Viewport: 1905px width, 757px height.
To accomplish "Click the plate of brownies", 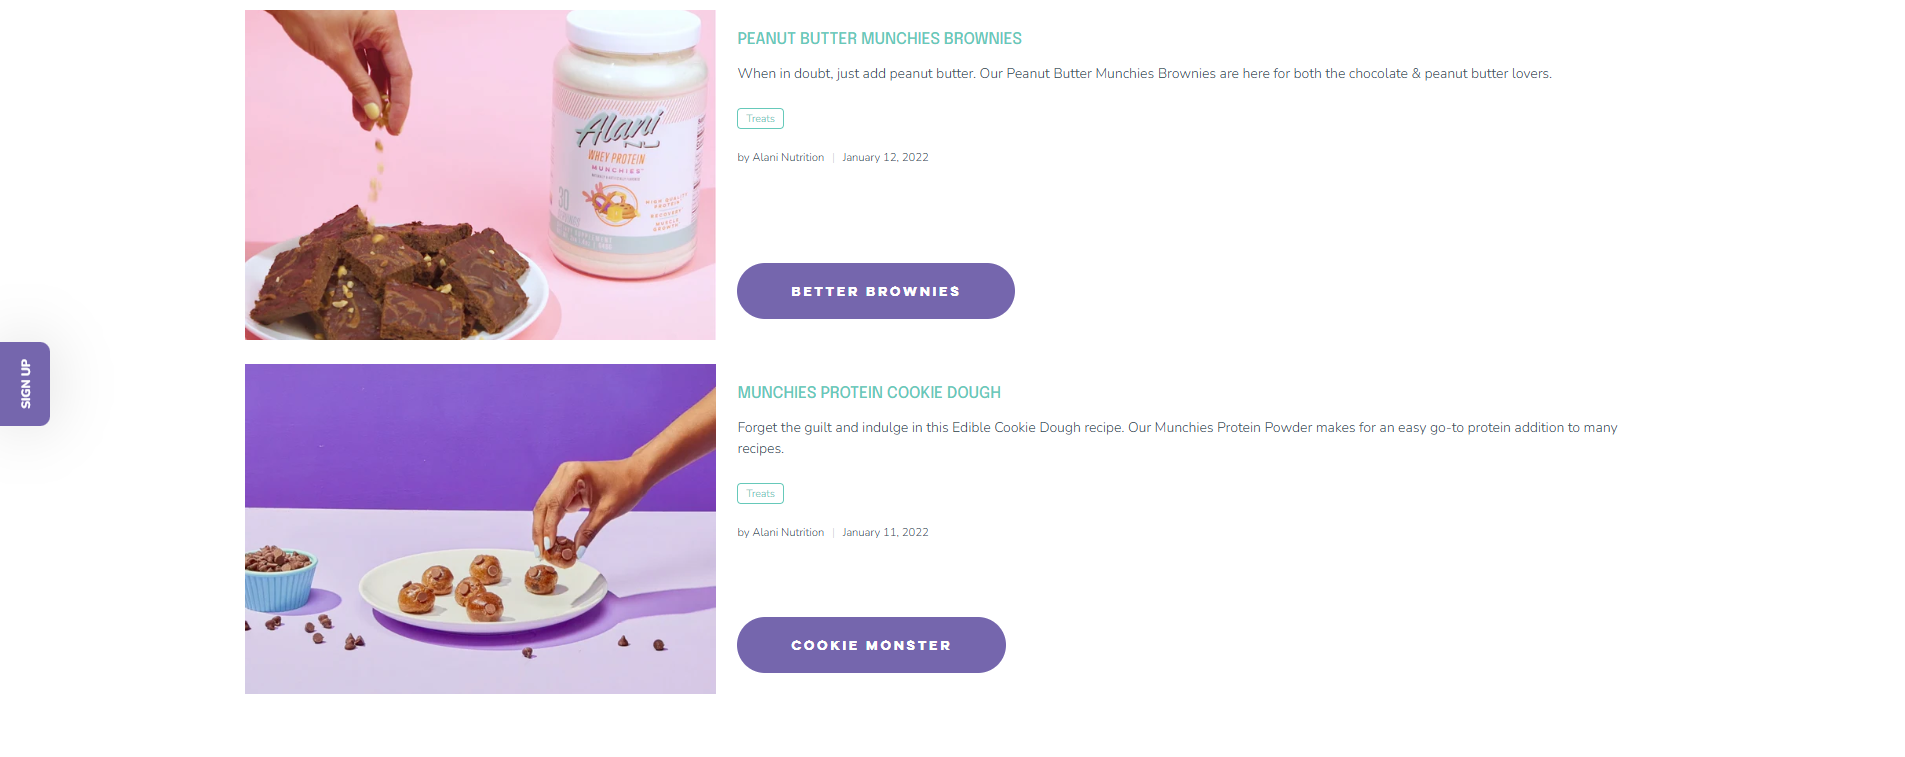I will pos(396,280).
